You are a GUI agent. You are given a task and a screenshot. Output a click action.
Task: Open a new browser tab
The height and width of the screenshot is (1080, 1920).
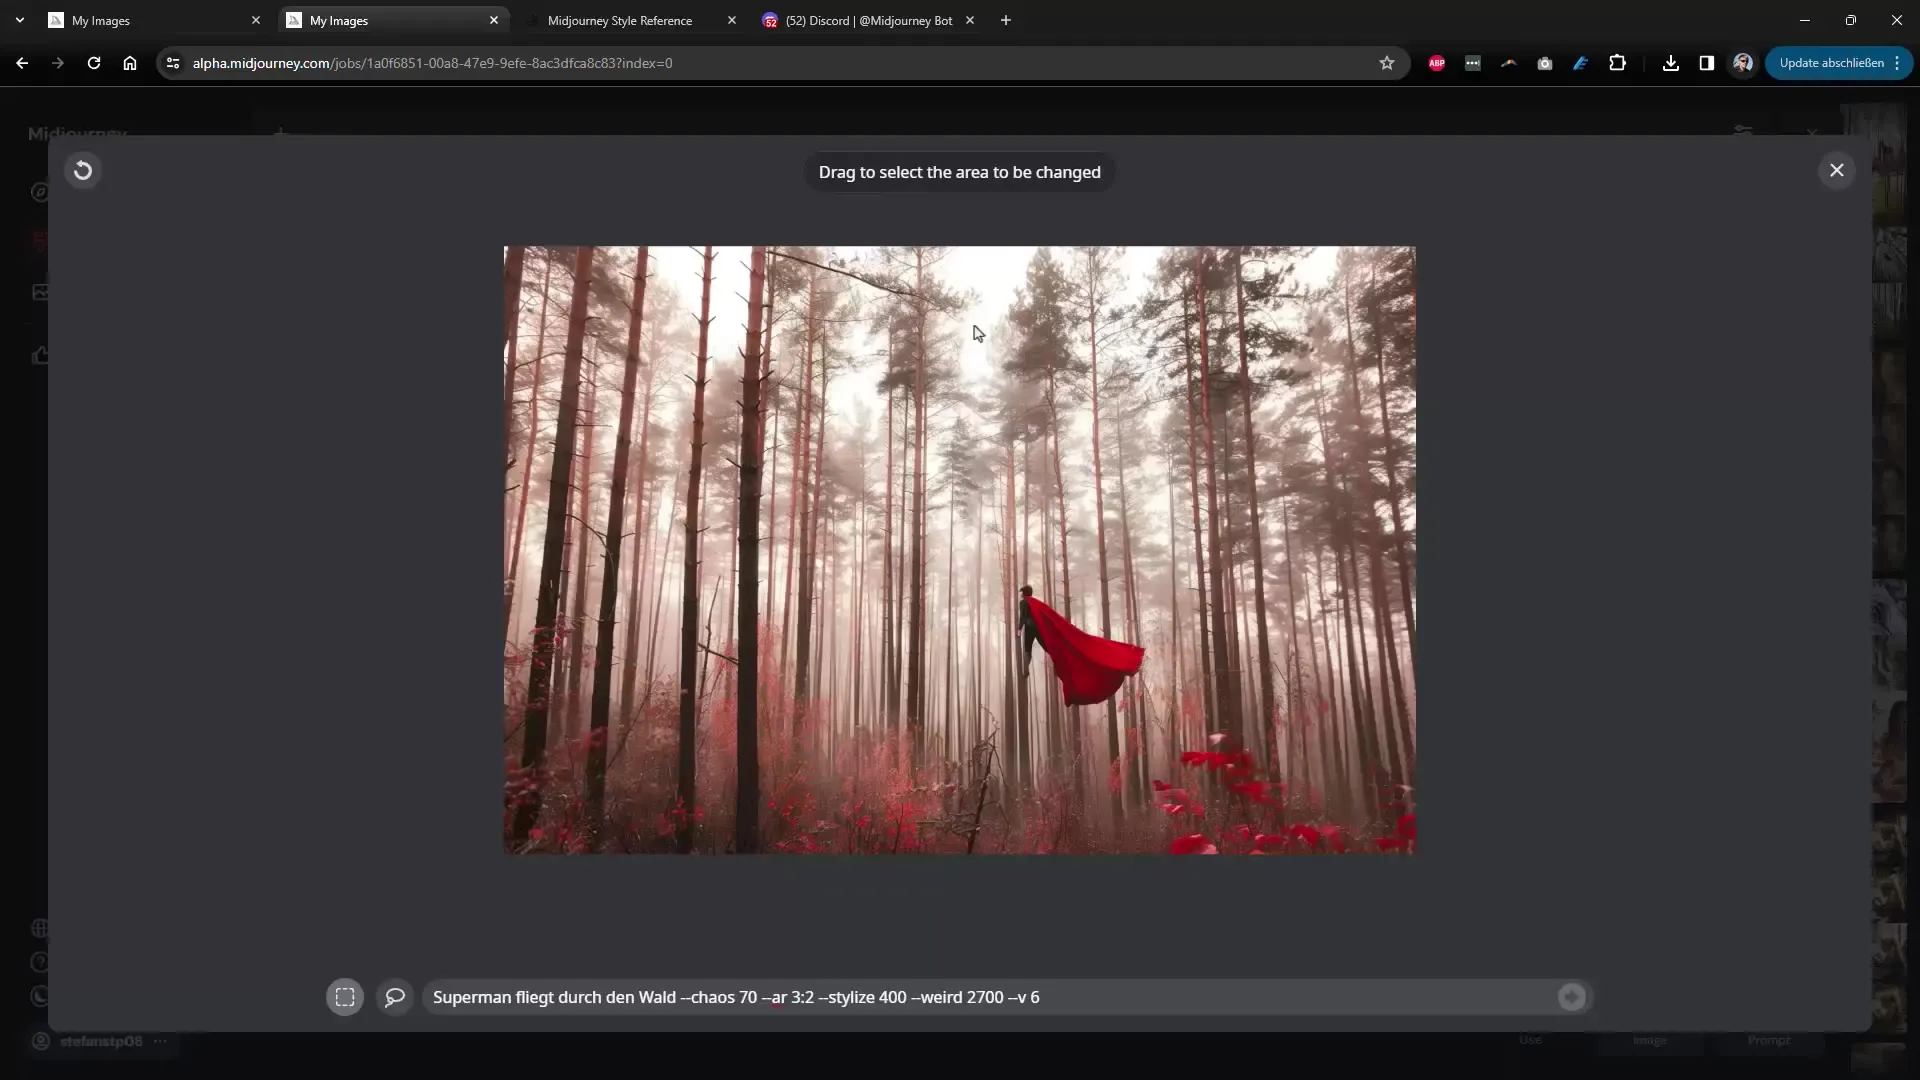click(x=1006, y=20)
